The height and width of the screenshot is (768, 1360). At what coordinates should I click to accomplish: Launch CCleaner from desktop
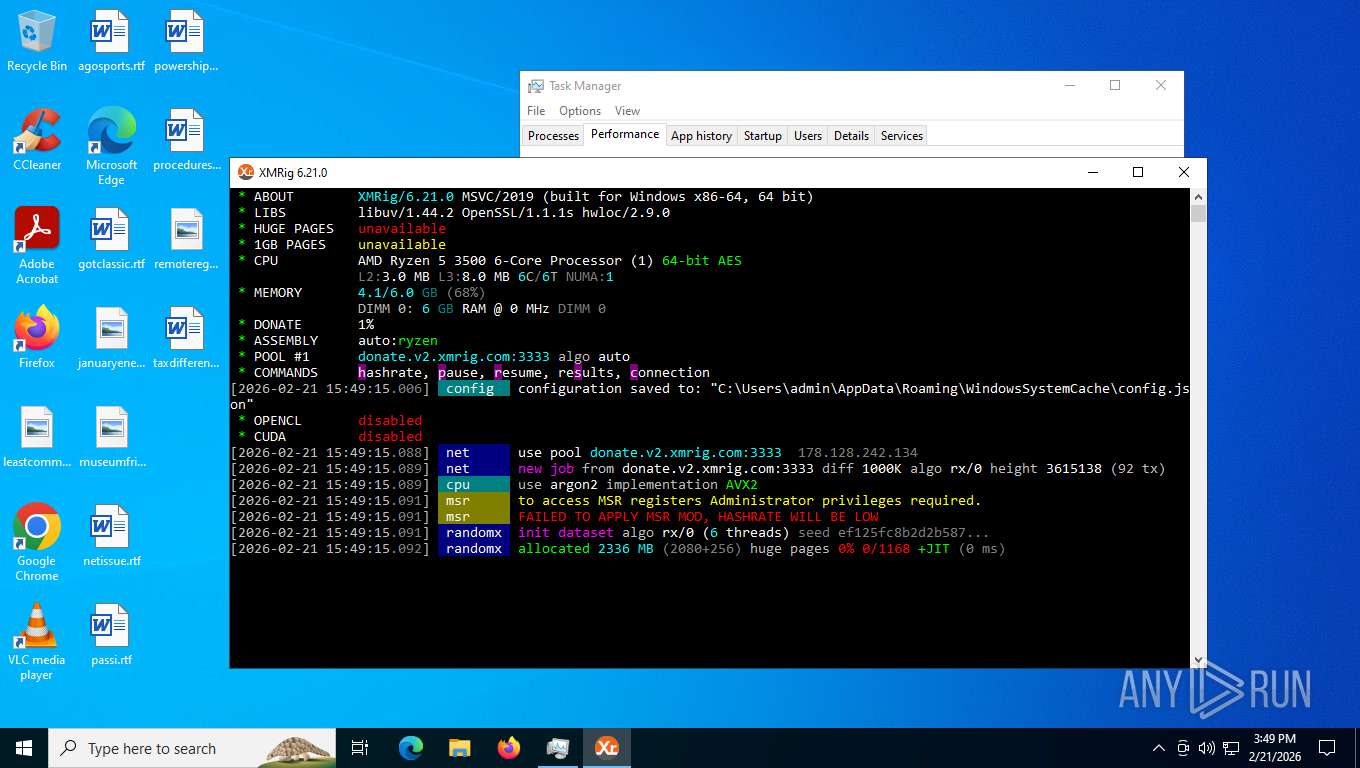37,140
